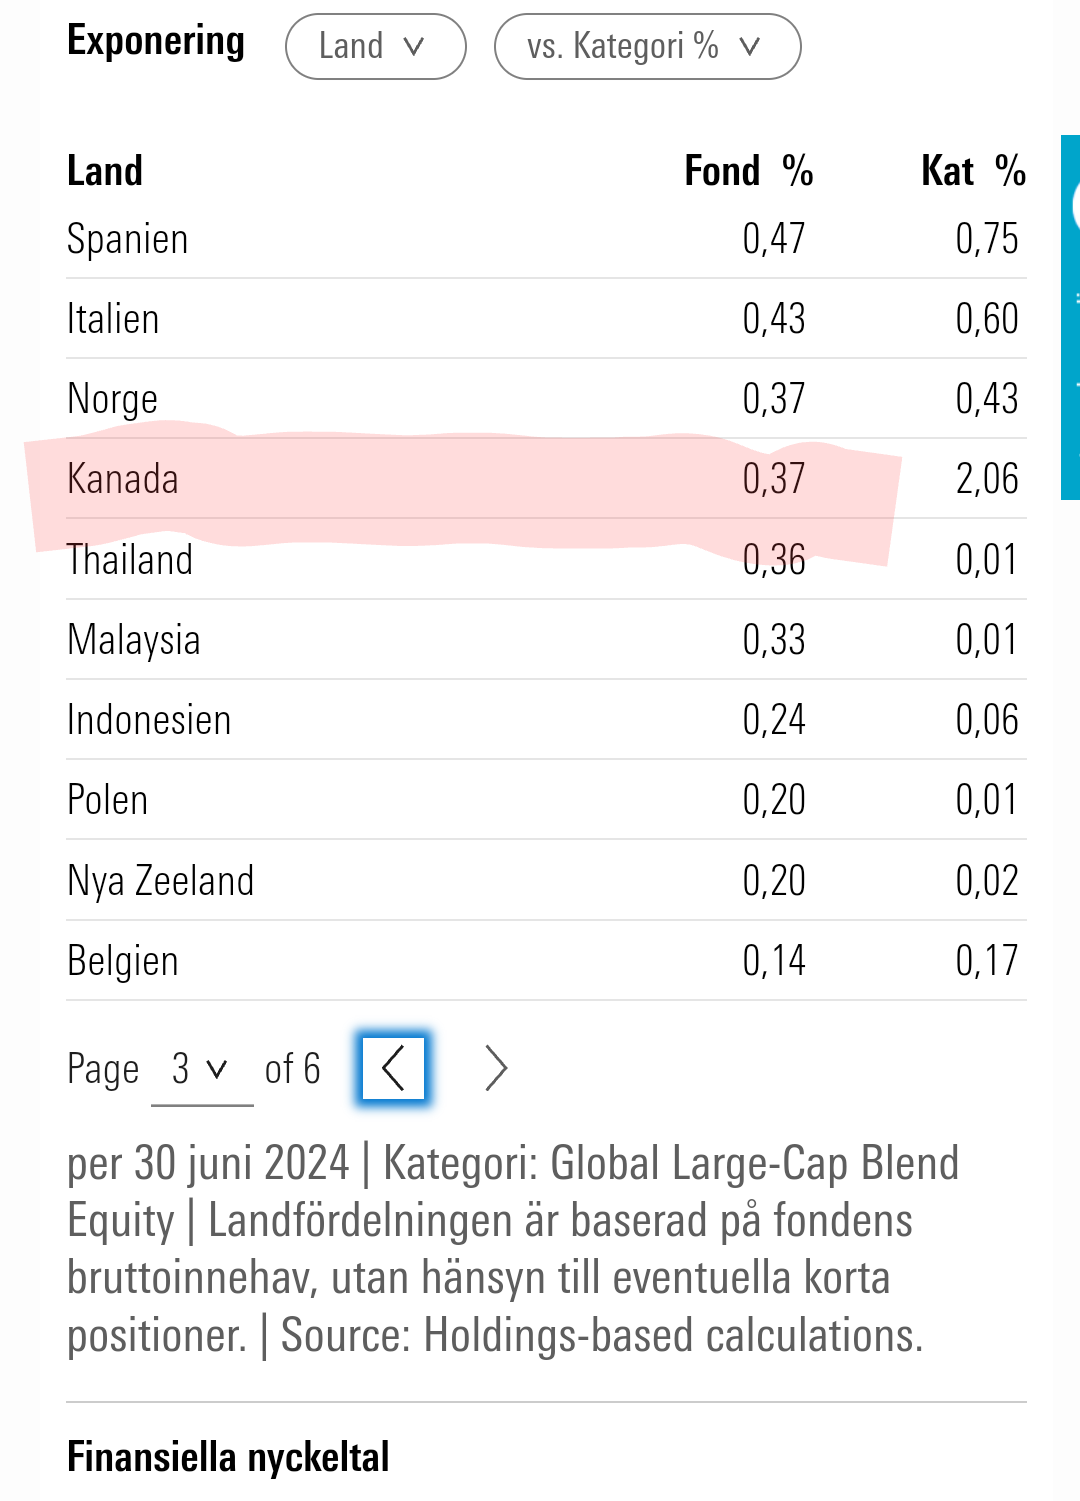
Task: Open the vs. Kategori % dropdown
Action: coord(647,46)
